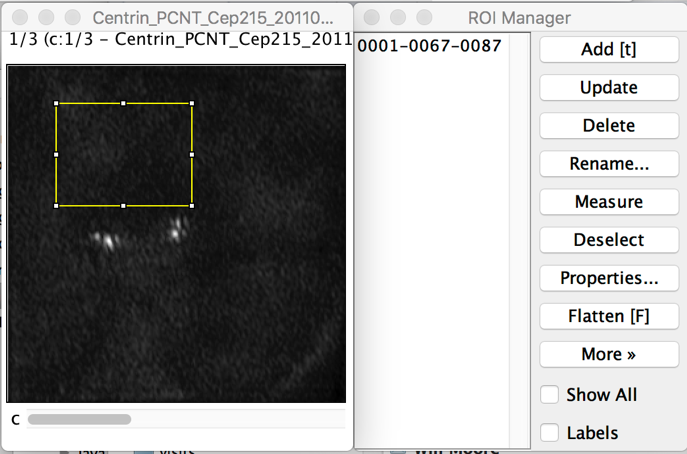
Task: Enable the Show All checkbox
Action: [x=549, y=394]
